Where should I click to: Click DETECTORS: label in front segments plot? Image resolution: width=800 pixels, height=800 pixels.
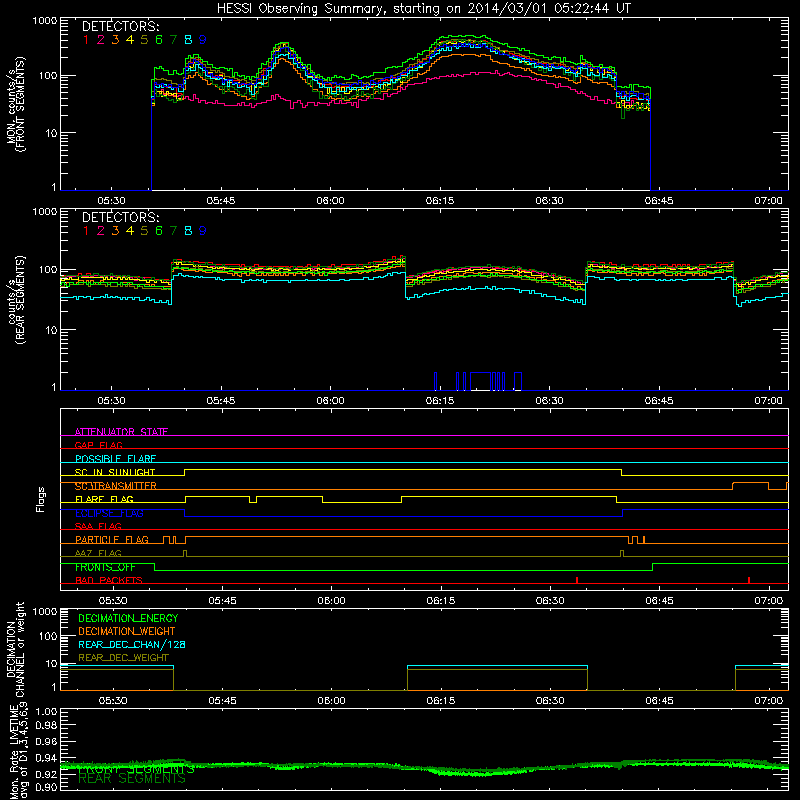[120, 26]
